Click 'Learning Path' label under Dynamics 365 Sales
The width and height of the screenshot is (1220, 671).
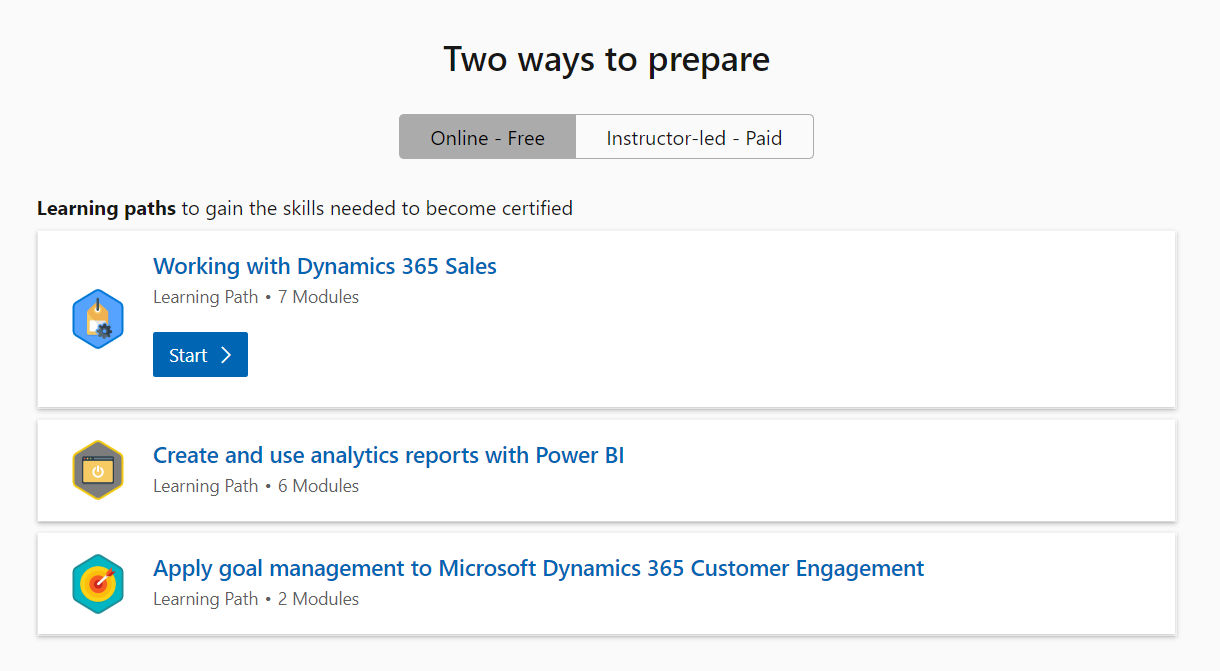(205, 297)
